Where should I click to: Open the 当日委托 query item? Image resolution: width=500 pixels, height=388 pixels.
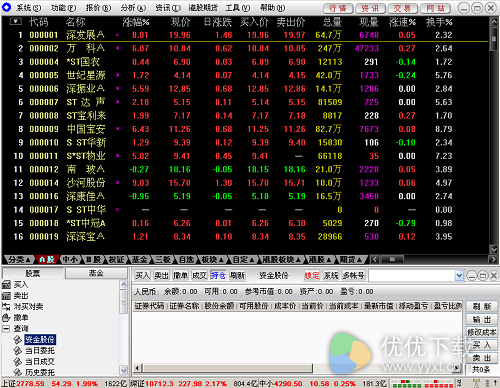(x=40, y=351)
